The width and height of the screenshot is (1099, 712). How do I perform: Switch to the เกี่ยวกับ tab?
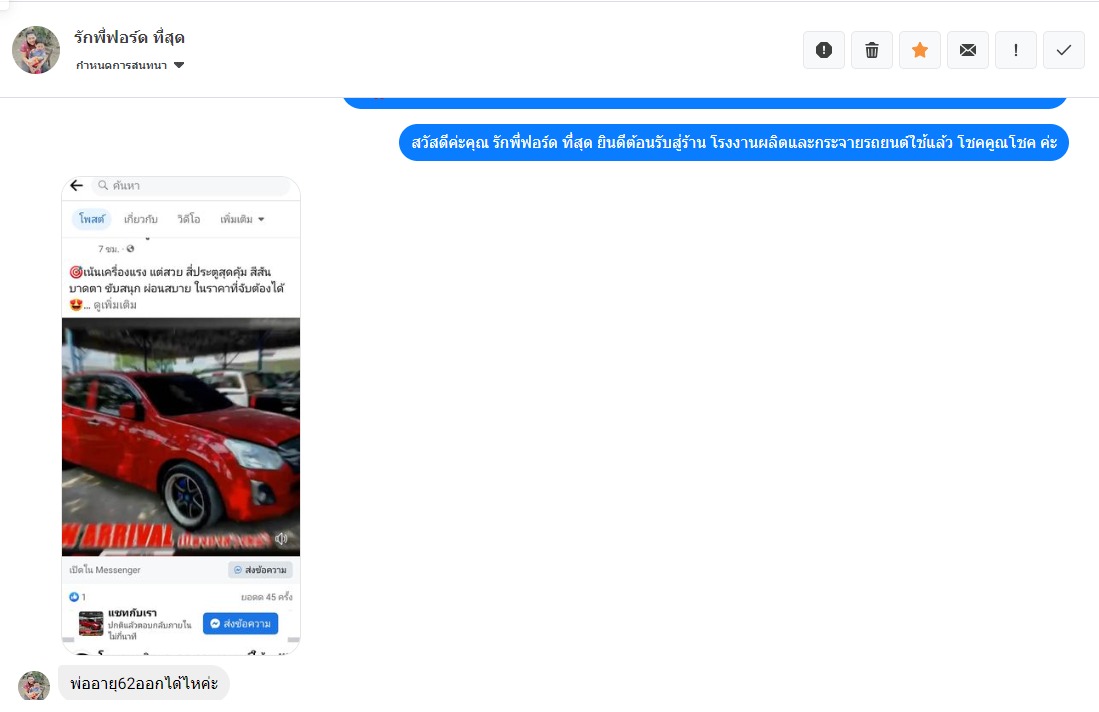tap(140, 219)
